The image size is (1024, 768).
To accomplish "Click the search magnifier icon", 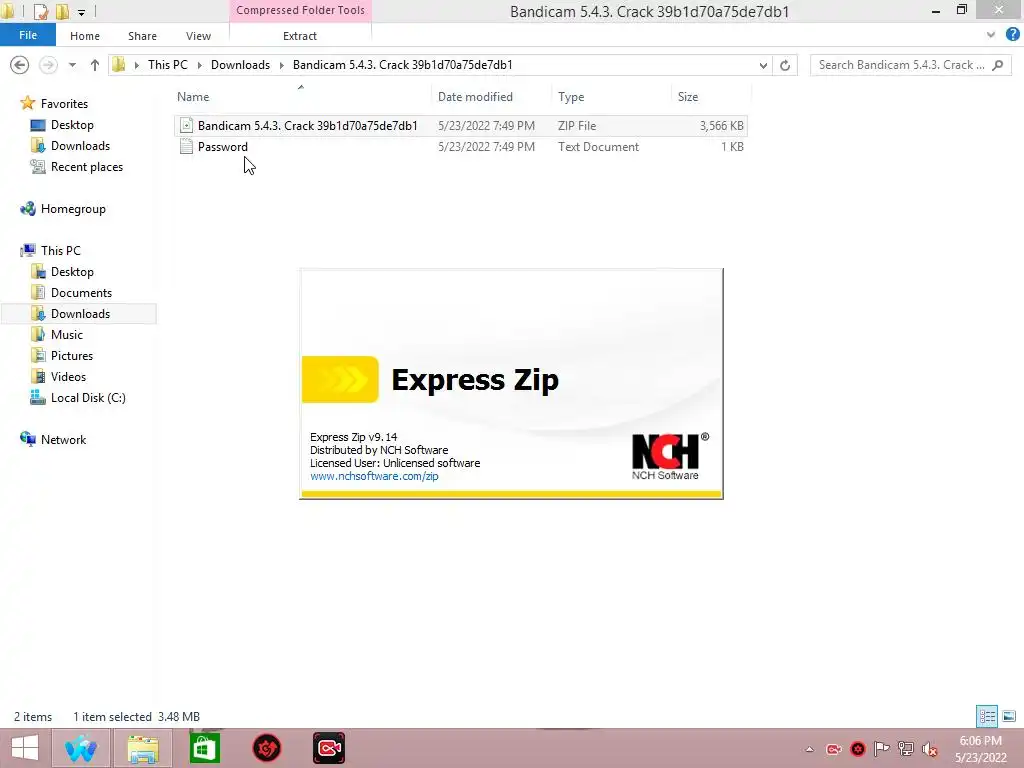I will click(x=998, y=65).
